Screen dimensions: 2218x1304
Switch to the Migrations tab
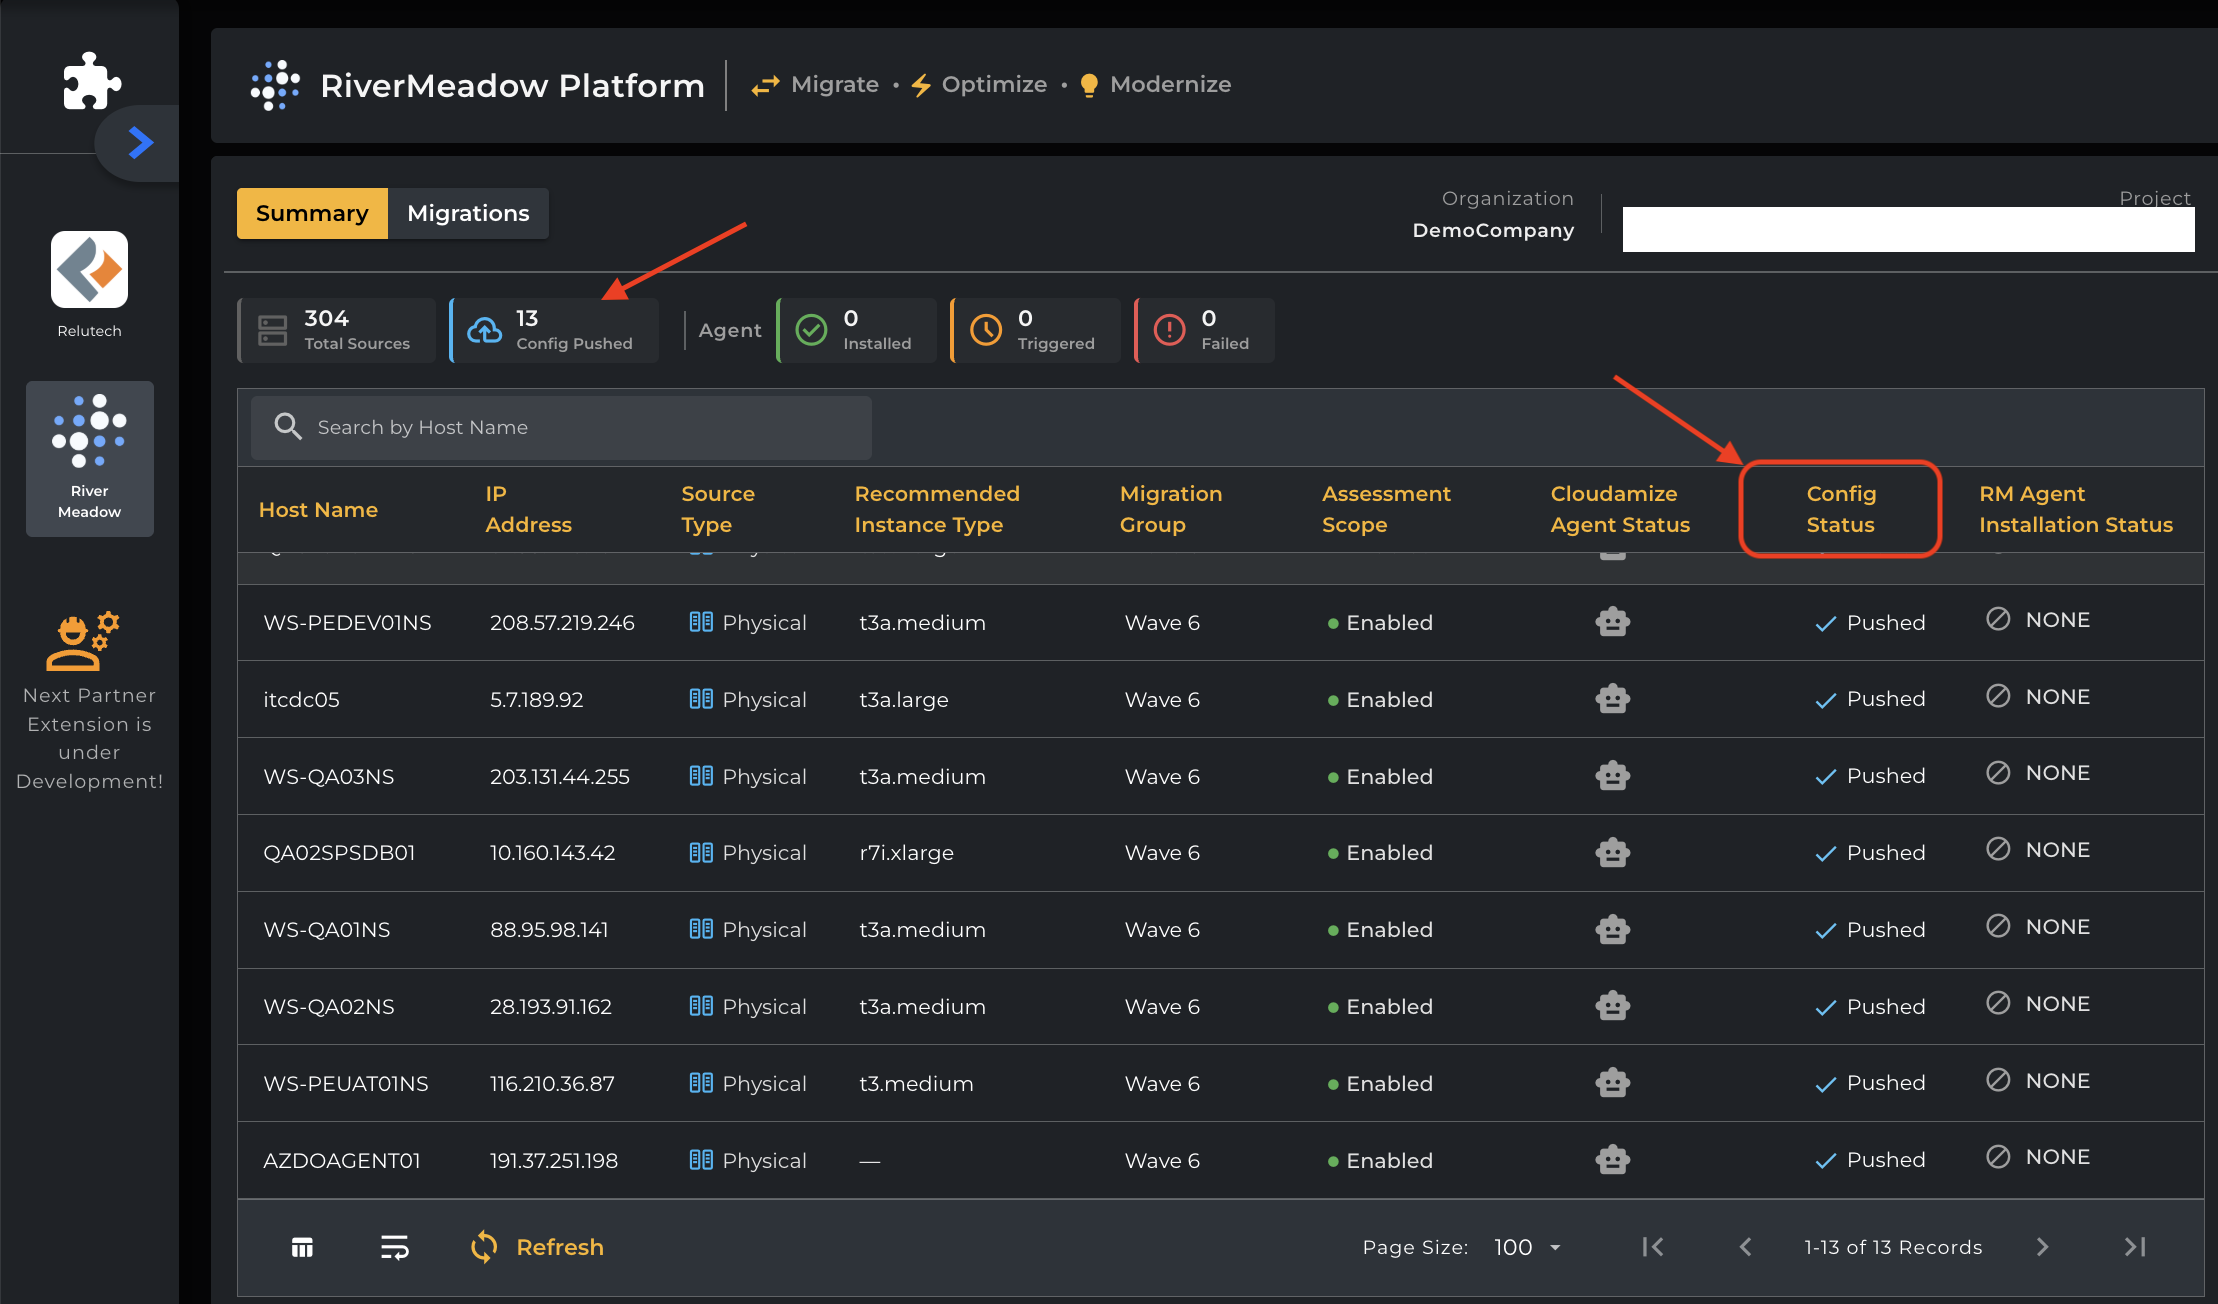[x=468, y=213]
